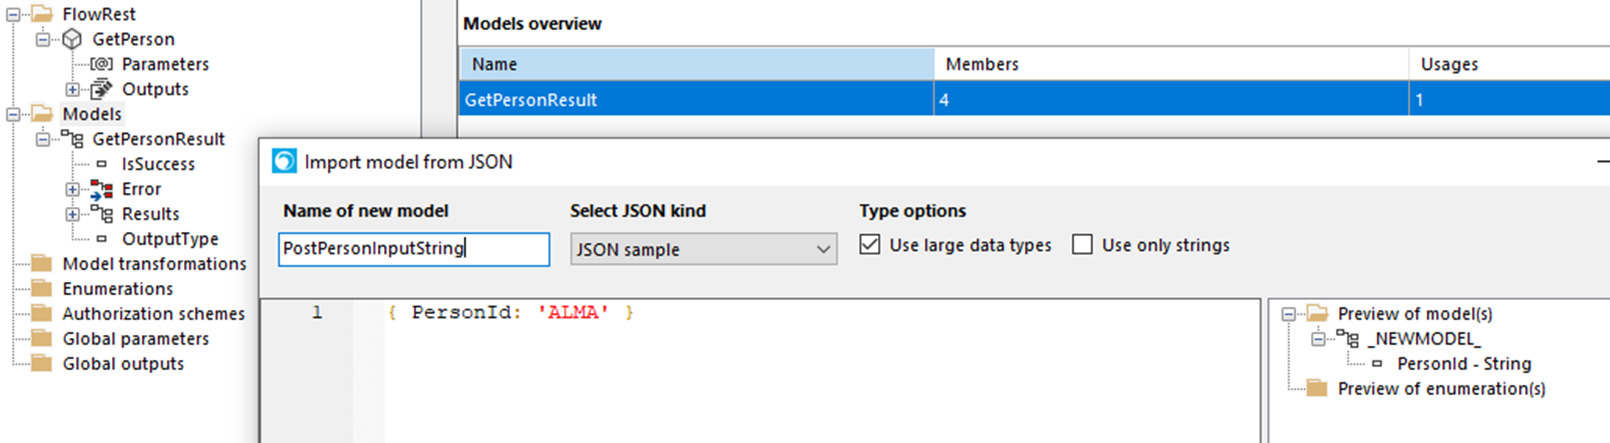Open the Authorization schemes folder icon

pyautogui.click(x=41, y=314)
